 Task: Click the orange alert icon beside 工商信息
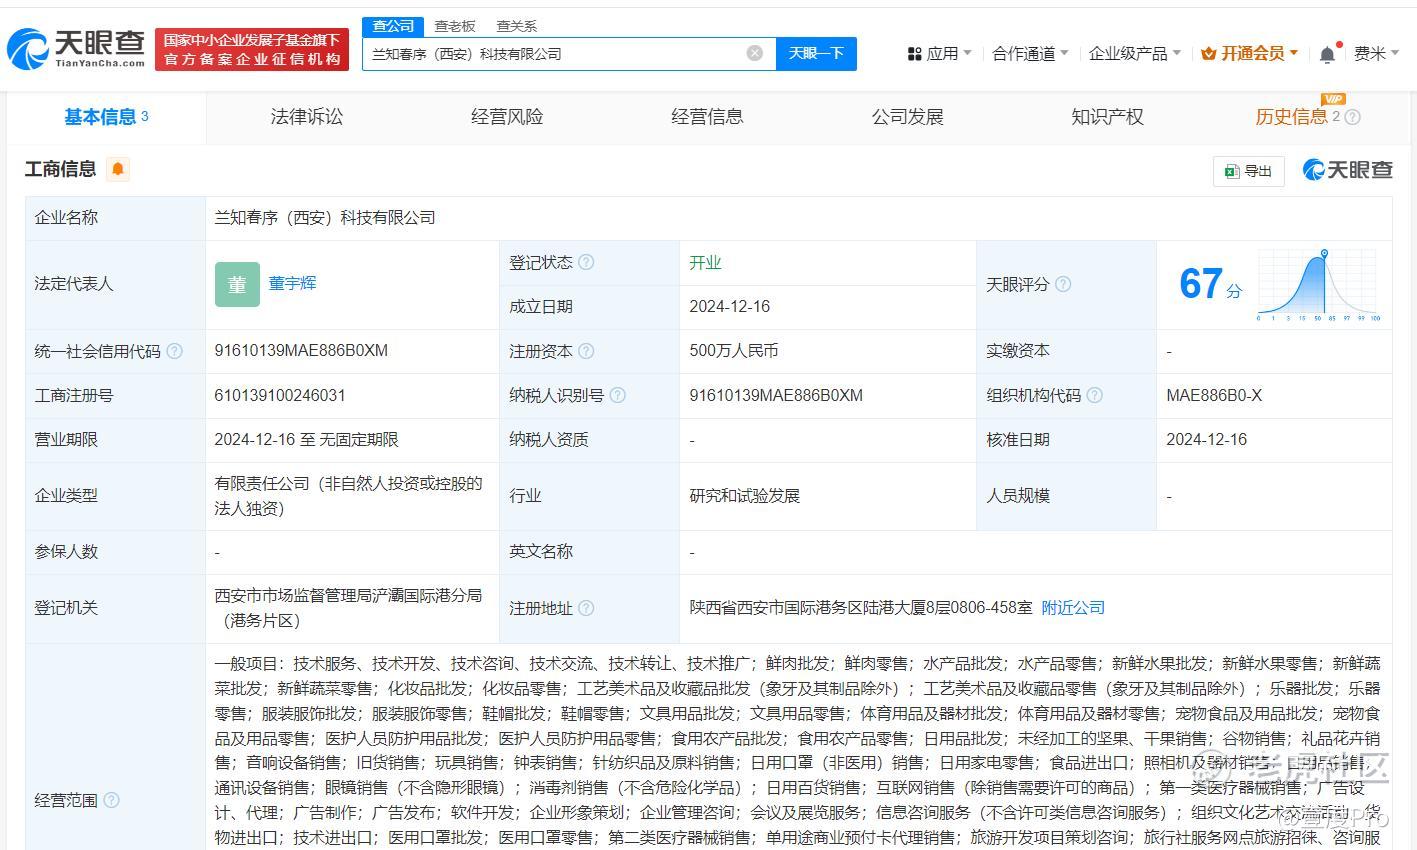click(x=117, y=169)
